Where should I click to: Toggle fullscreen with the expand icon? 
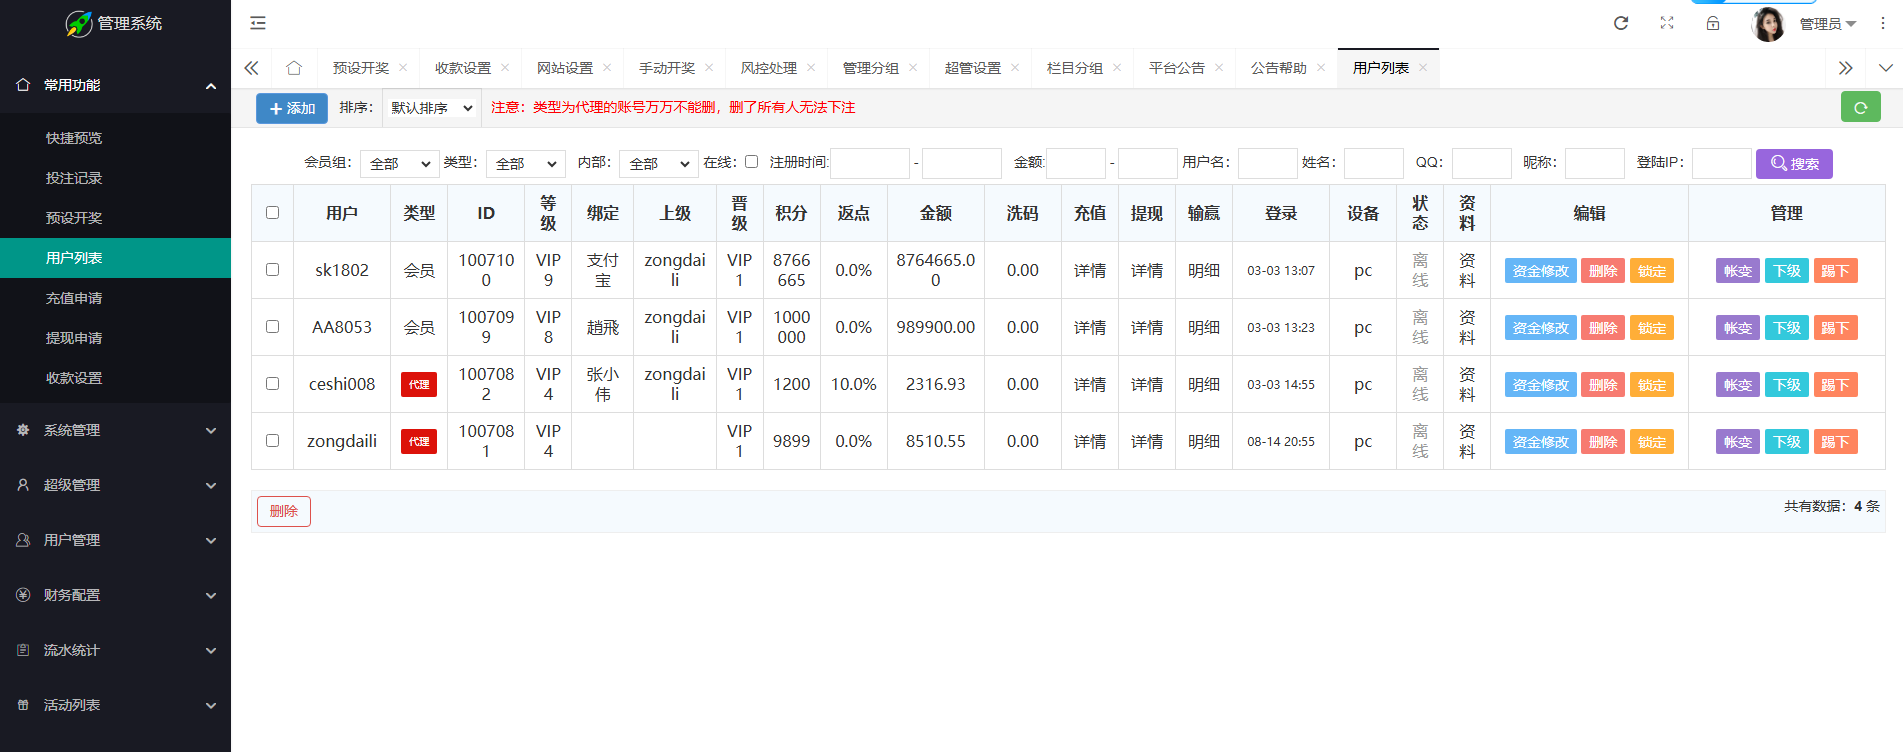pyautogui.click(x=1667, y=23)
